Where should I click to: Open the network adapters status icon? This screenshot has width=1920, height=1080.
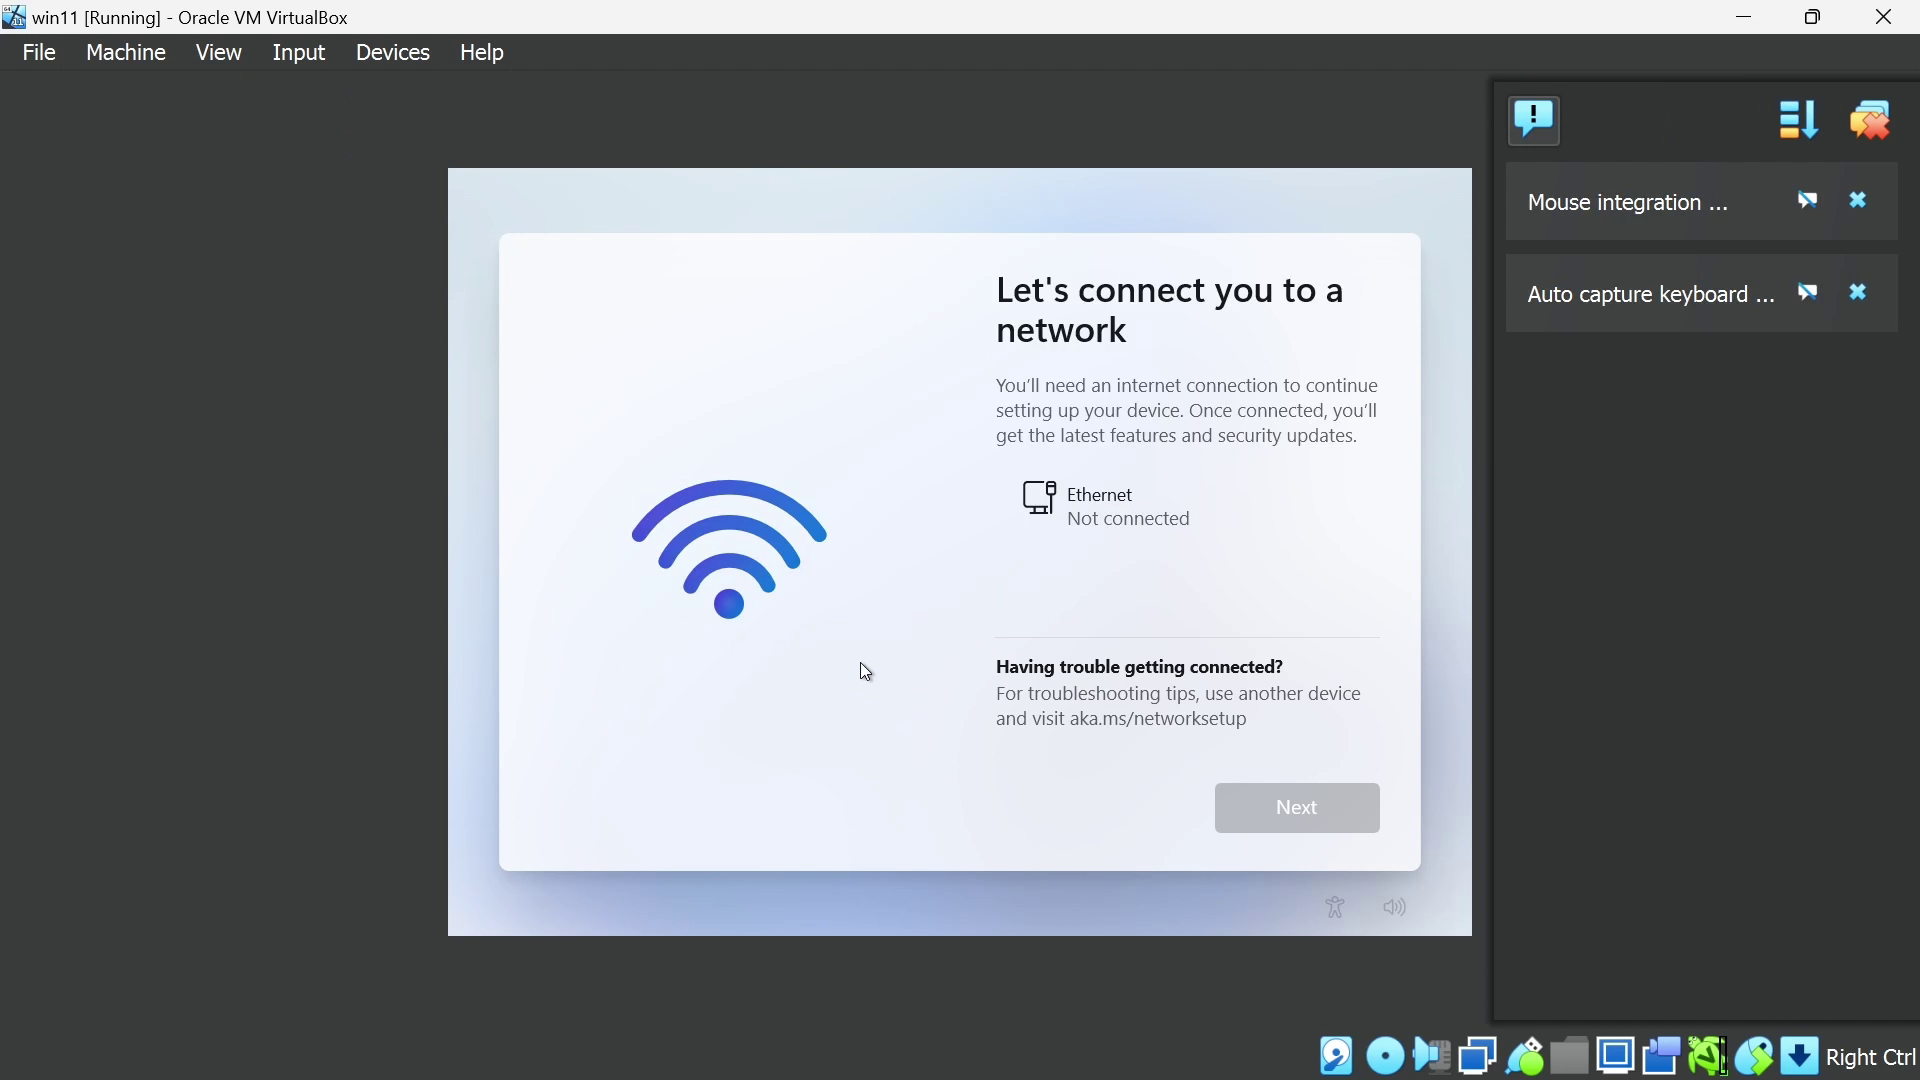tap(1478, 1056)
